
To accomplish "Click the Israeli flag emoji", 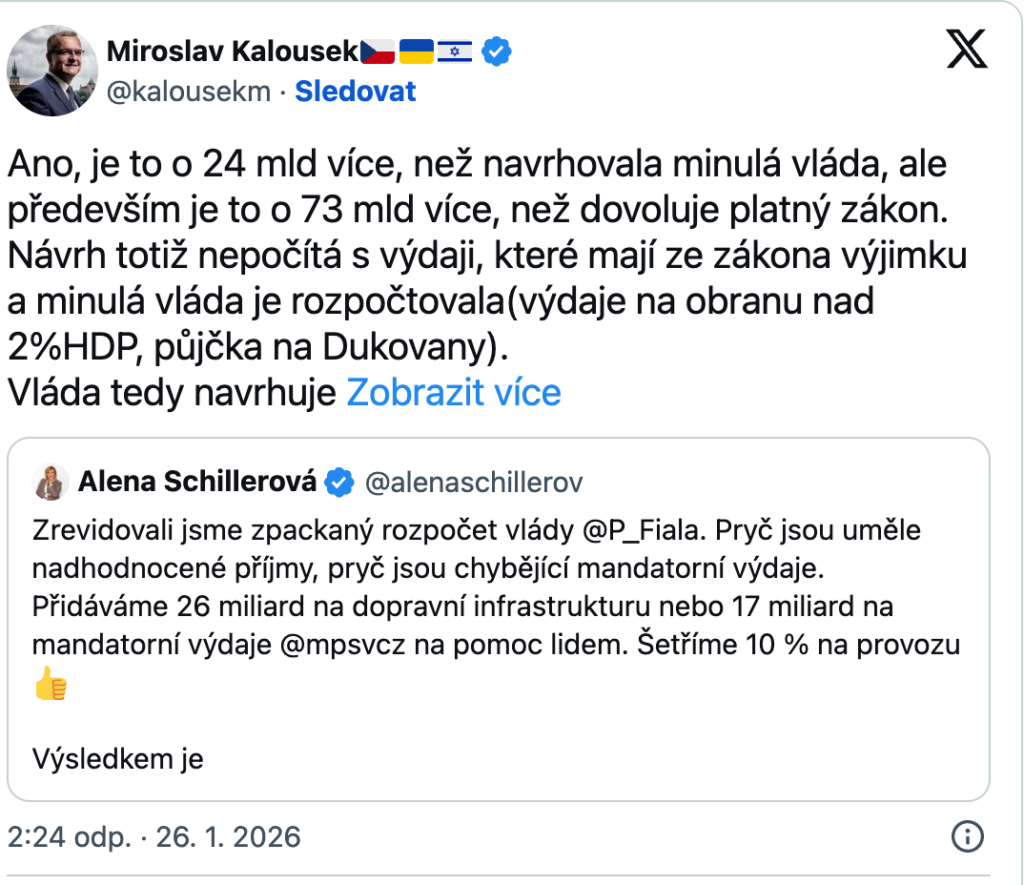I will pyautogui.click(x=456, y=50).
